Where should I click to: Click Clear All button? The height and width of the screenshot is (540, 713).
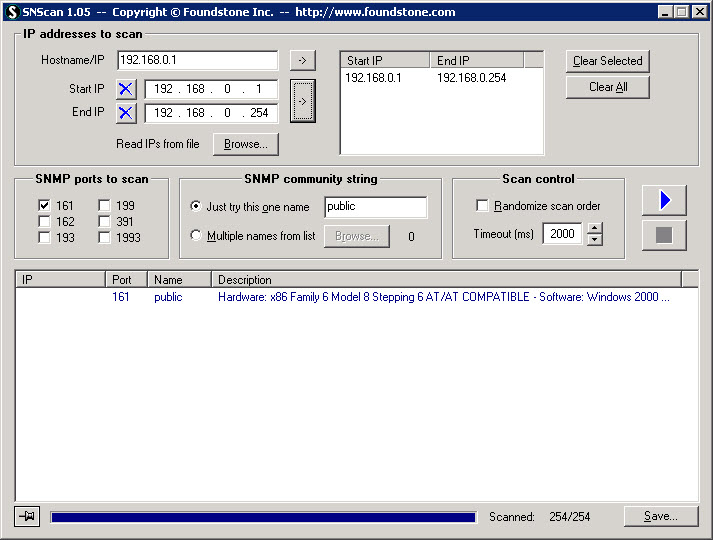click(608, 87)
